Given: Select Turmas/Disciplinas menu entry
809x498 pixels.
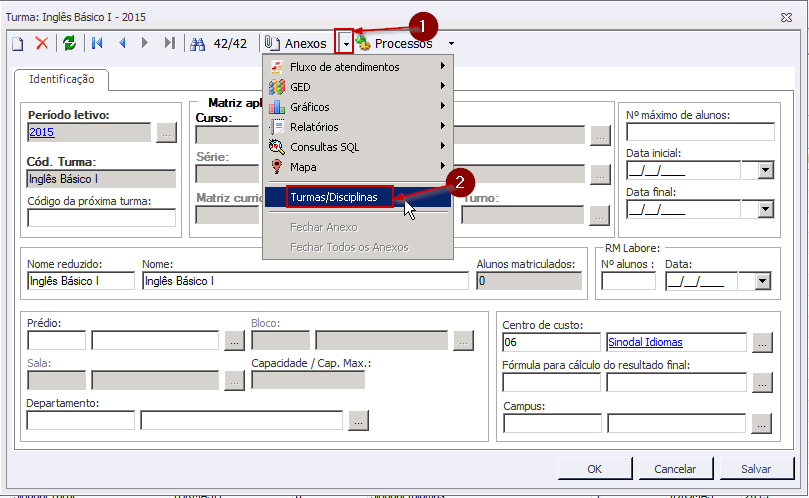Looking at the screenshot, I should 334,198.
